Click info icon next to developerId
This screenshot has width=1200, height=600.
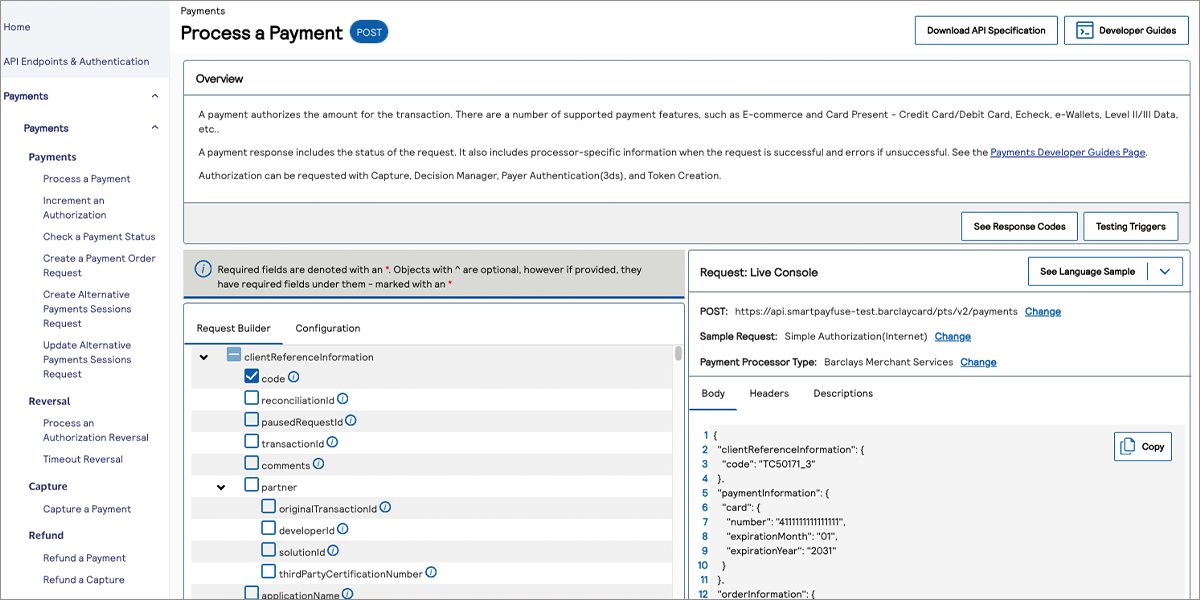click(342, 529)
